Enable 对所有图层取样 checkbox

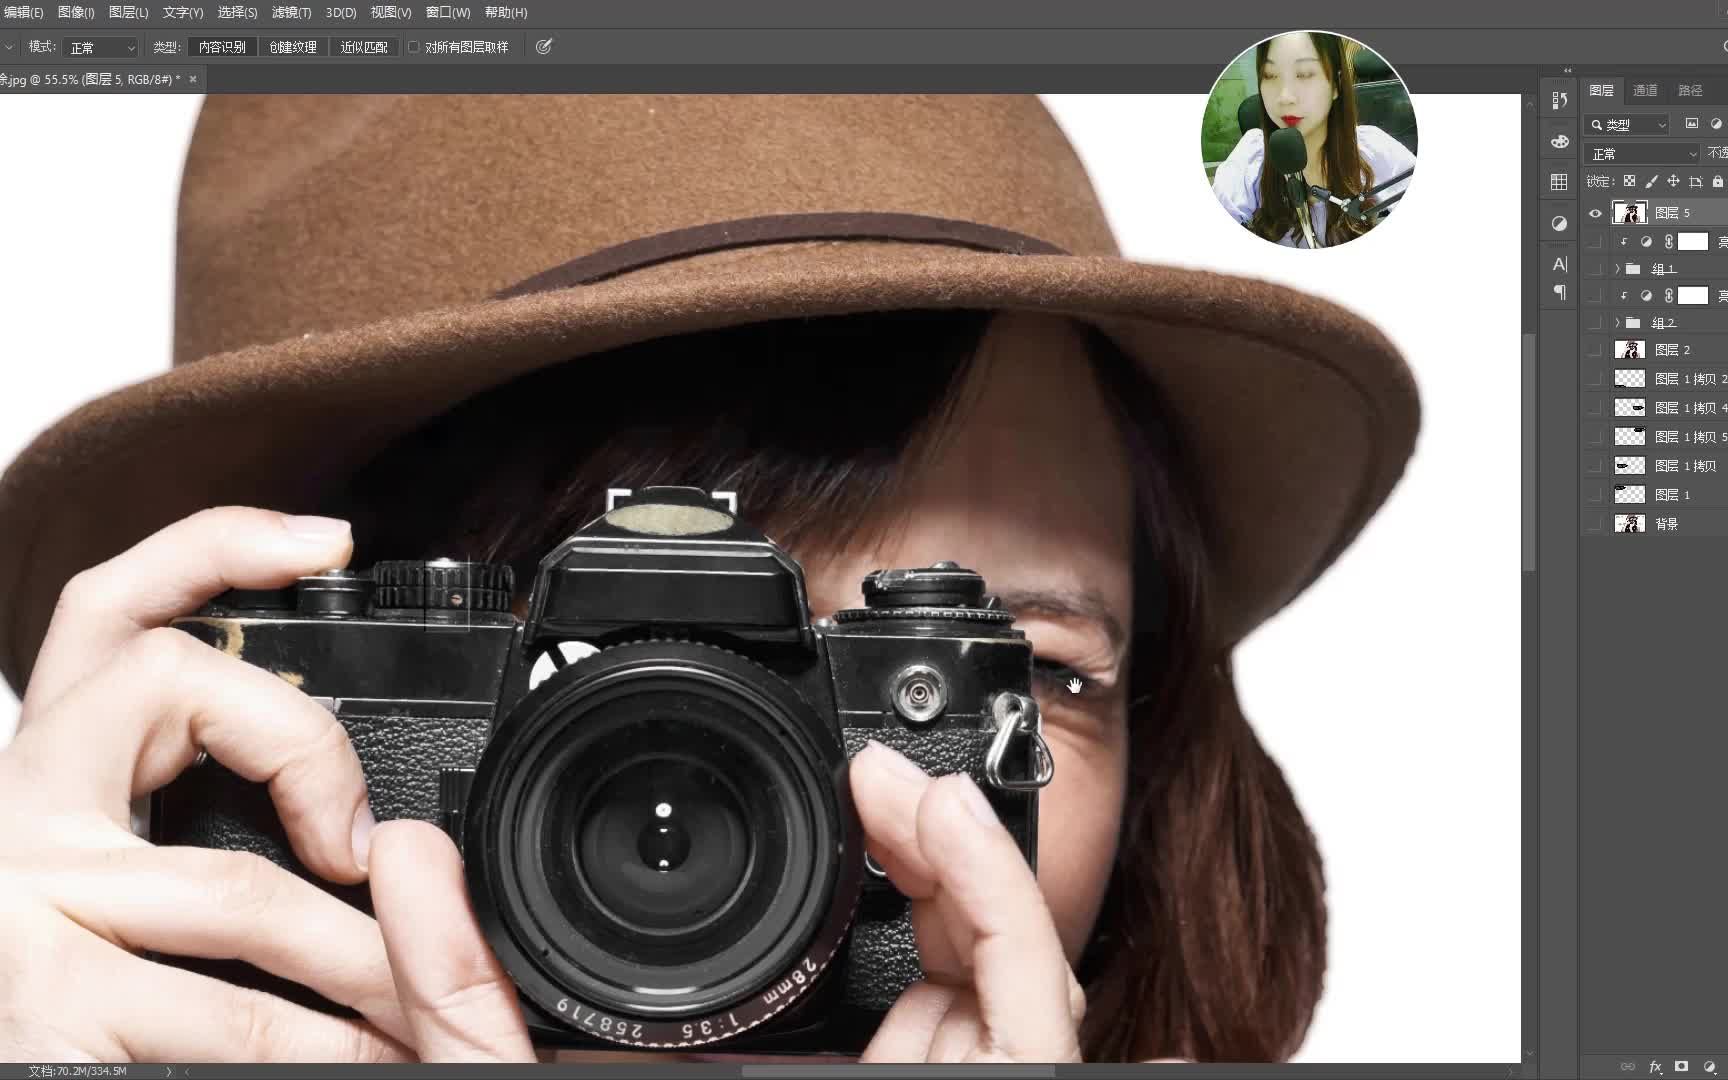click(413, 47)
